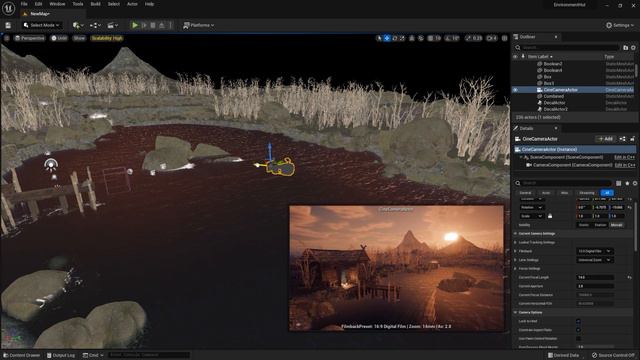640x360 pixels.
Task: Create new folder in Outliner
Action: click(625, 48)
